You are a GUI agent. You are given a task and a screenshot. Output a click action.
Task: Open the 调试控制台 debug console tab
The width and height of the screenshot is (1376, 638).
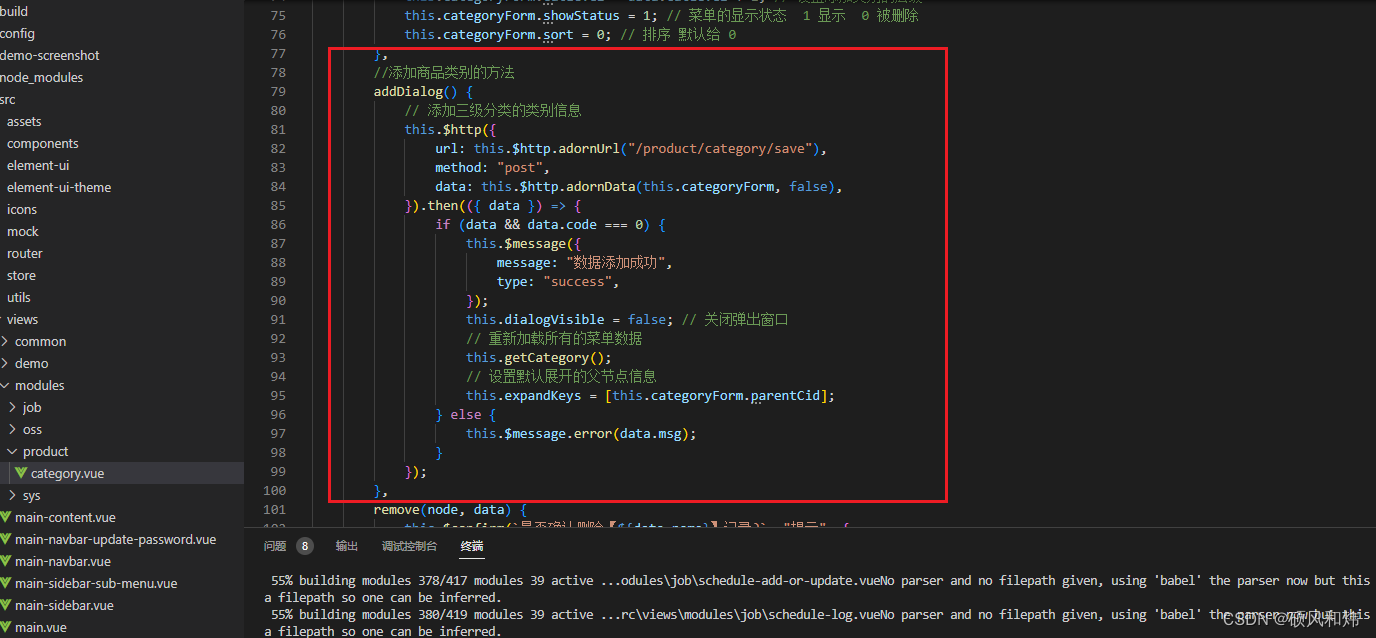409,546
